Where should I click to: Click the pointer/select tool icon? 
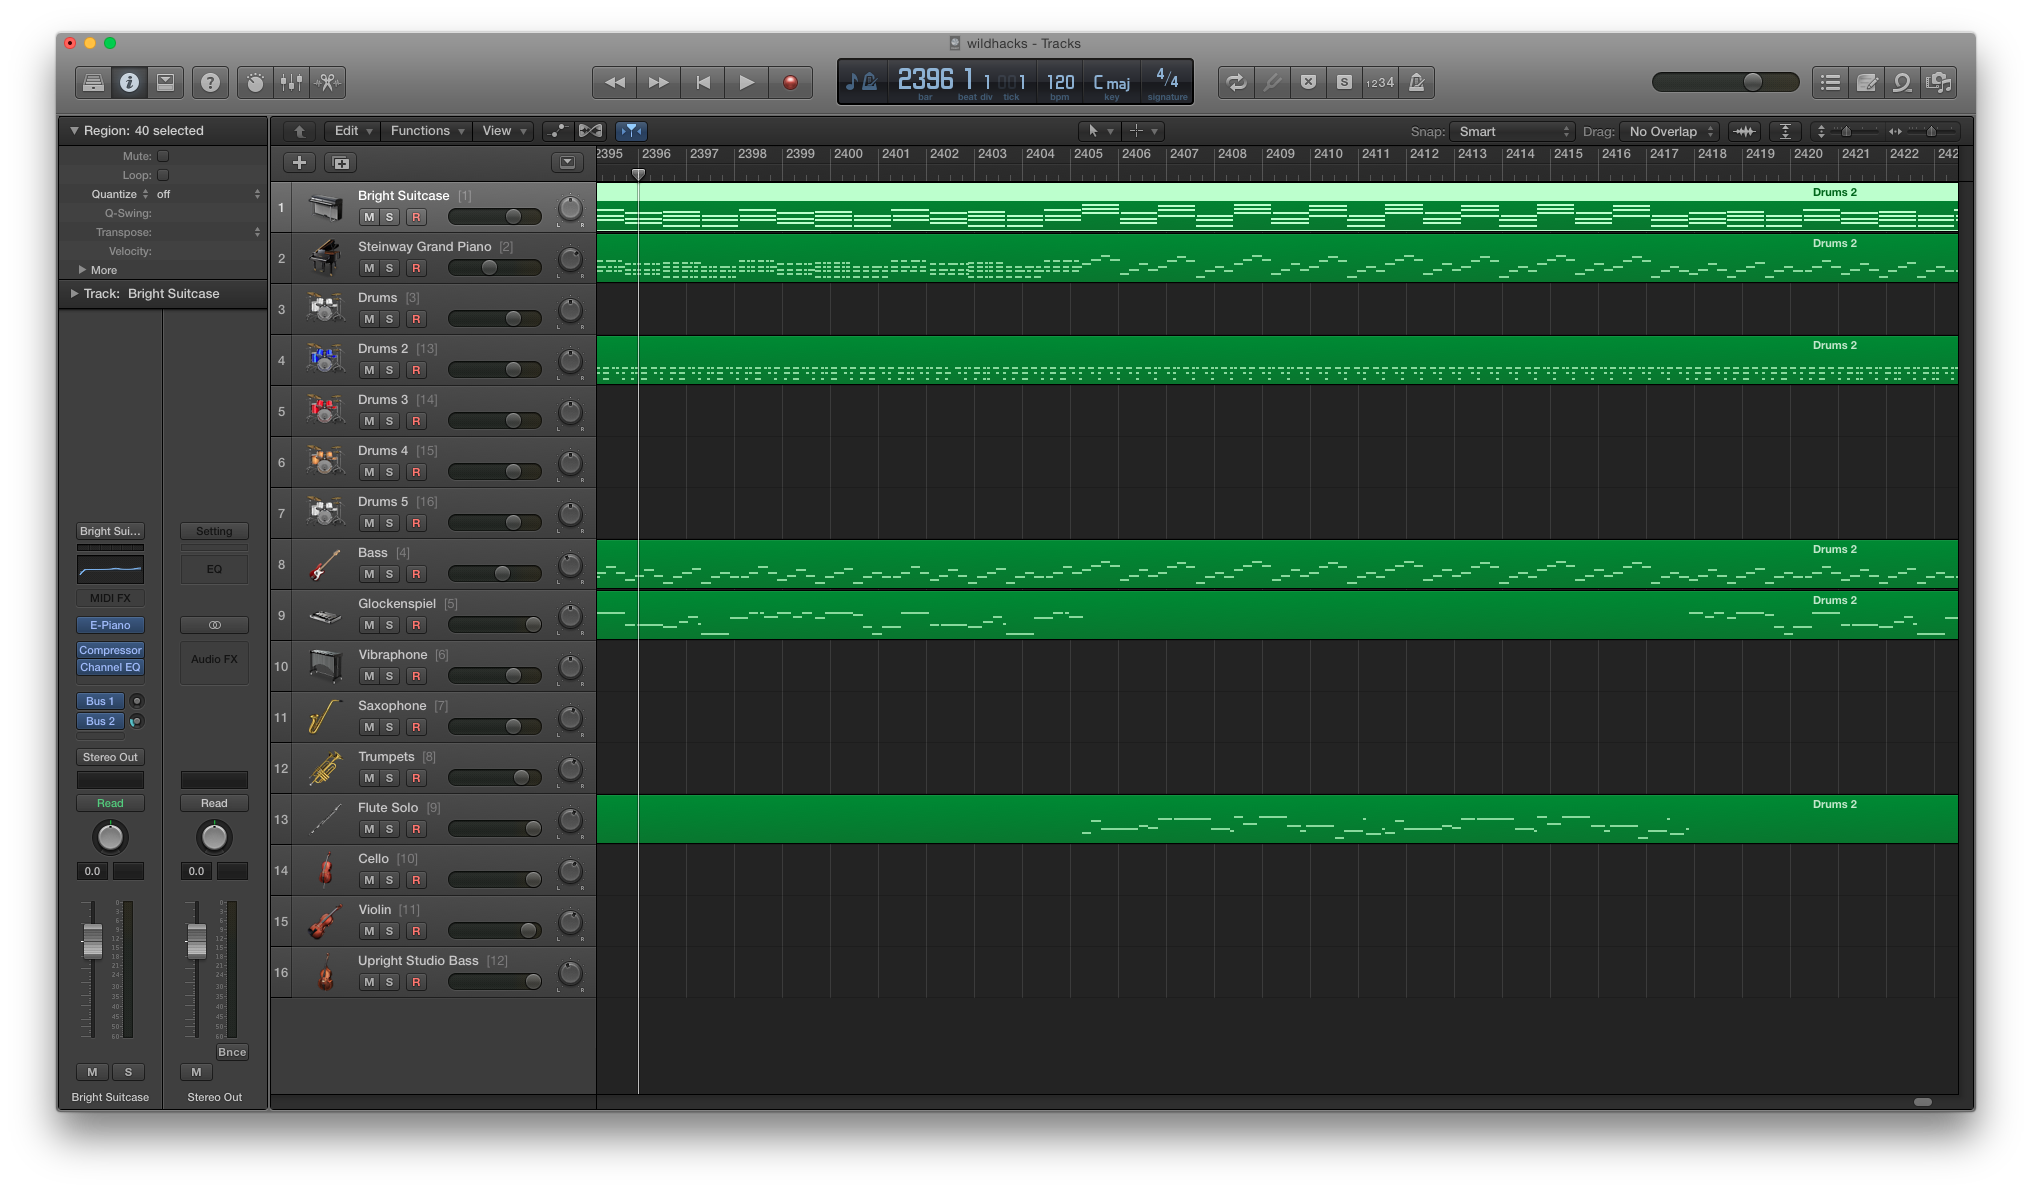coord(1093,131)
